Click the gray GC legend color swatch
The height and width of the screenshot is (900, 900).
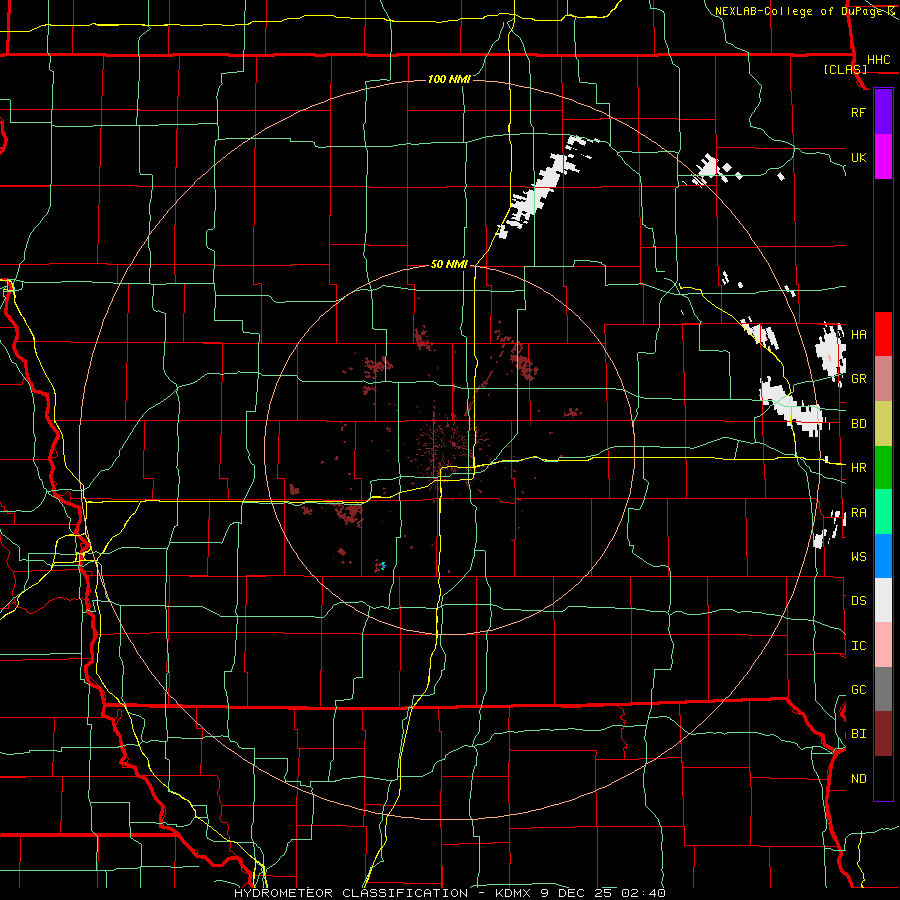click(x=883, y=689)
